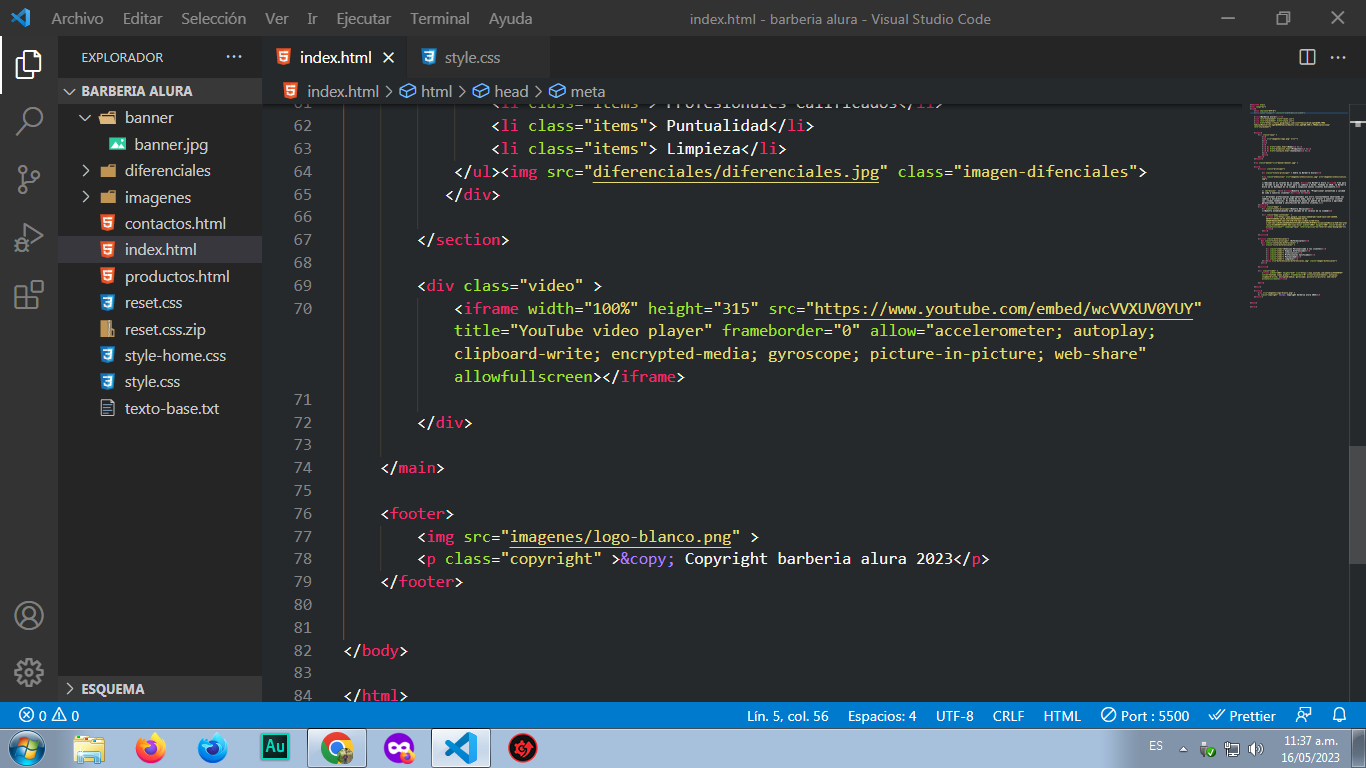
Task: Open the Selección menu
Action: [x=214, y=18]
